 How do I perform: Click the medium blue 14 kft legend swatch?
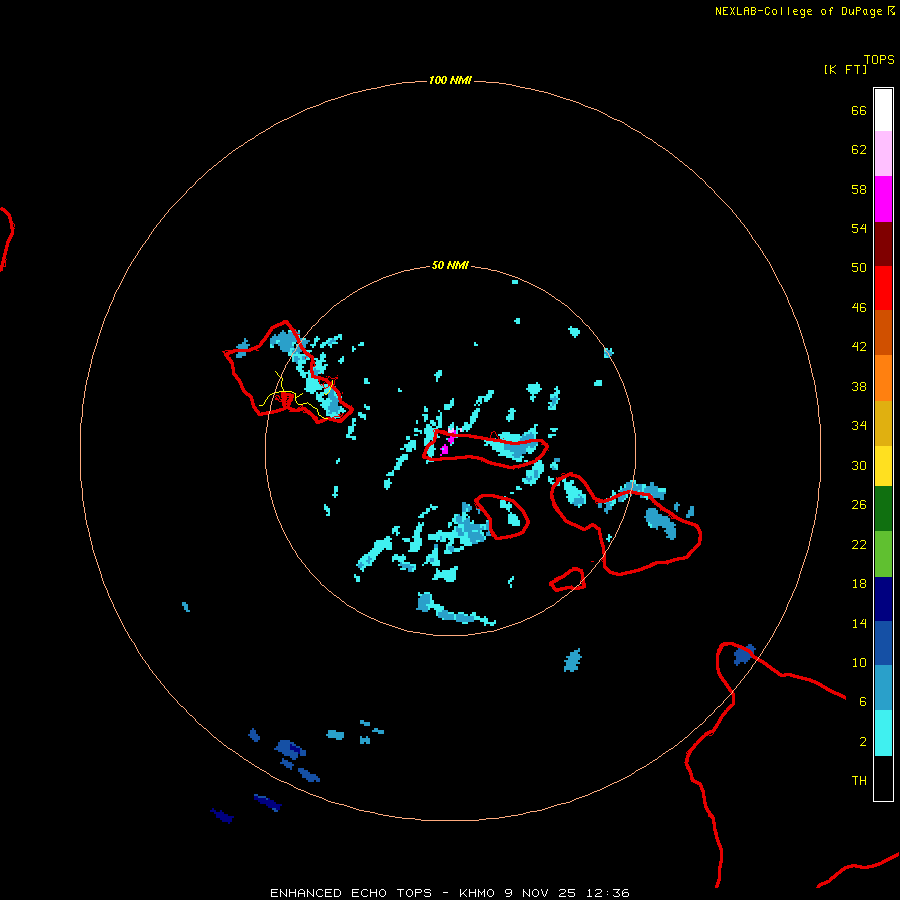(x=883, y=643)
